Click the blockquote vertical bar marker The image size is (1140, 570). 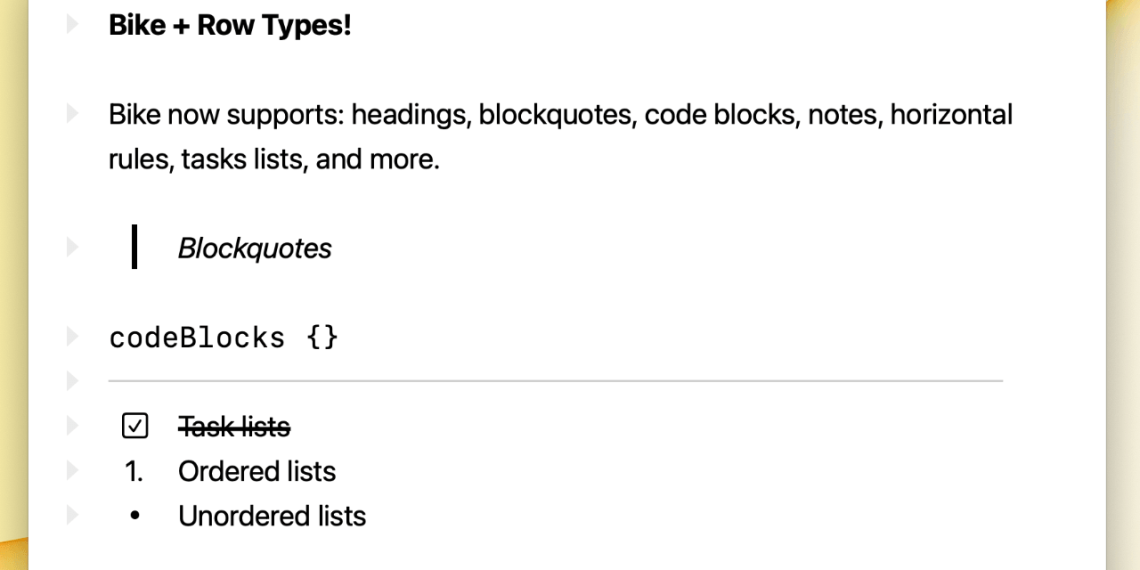point(134,247)
